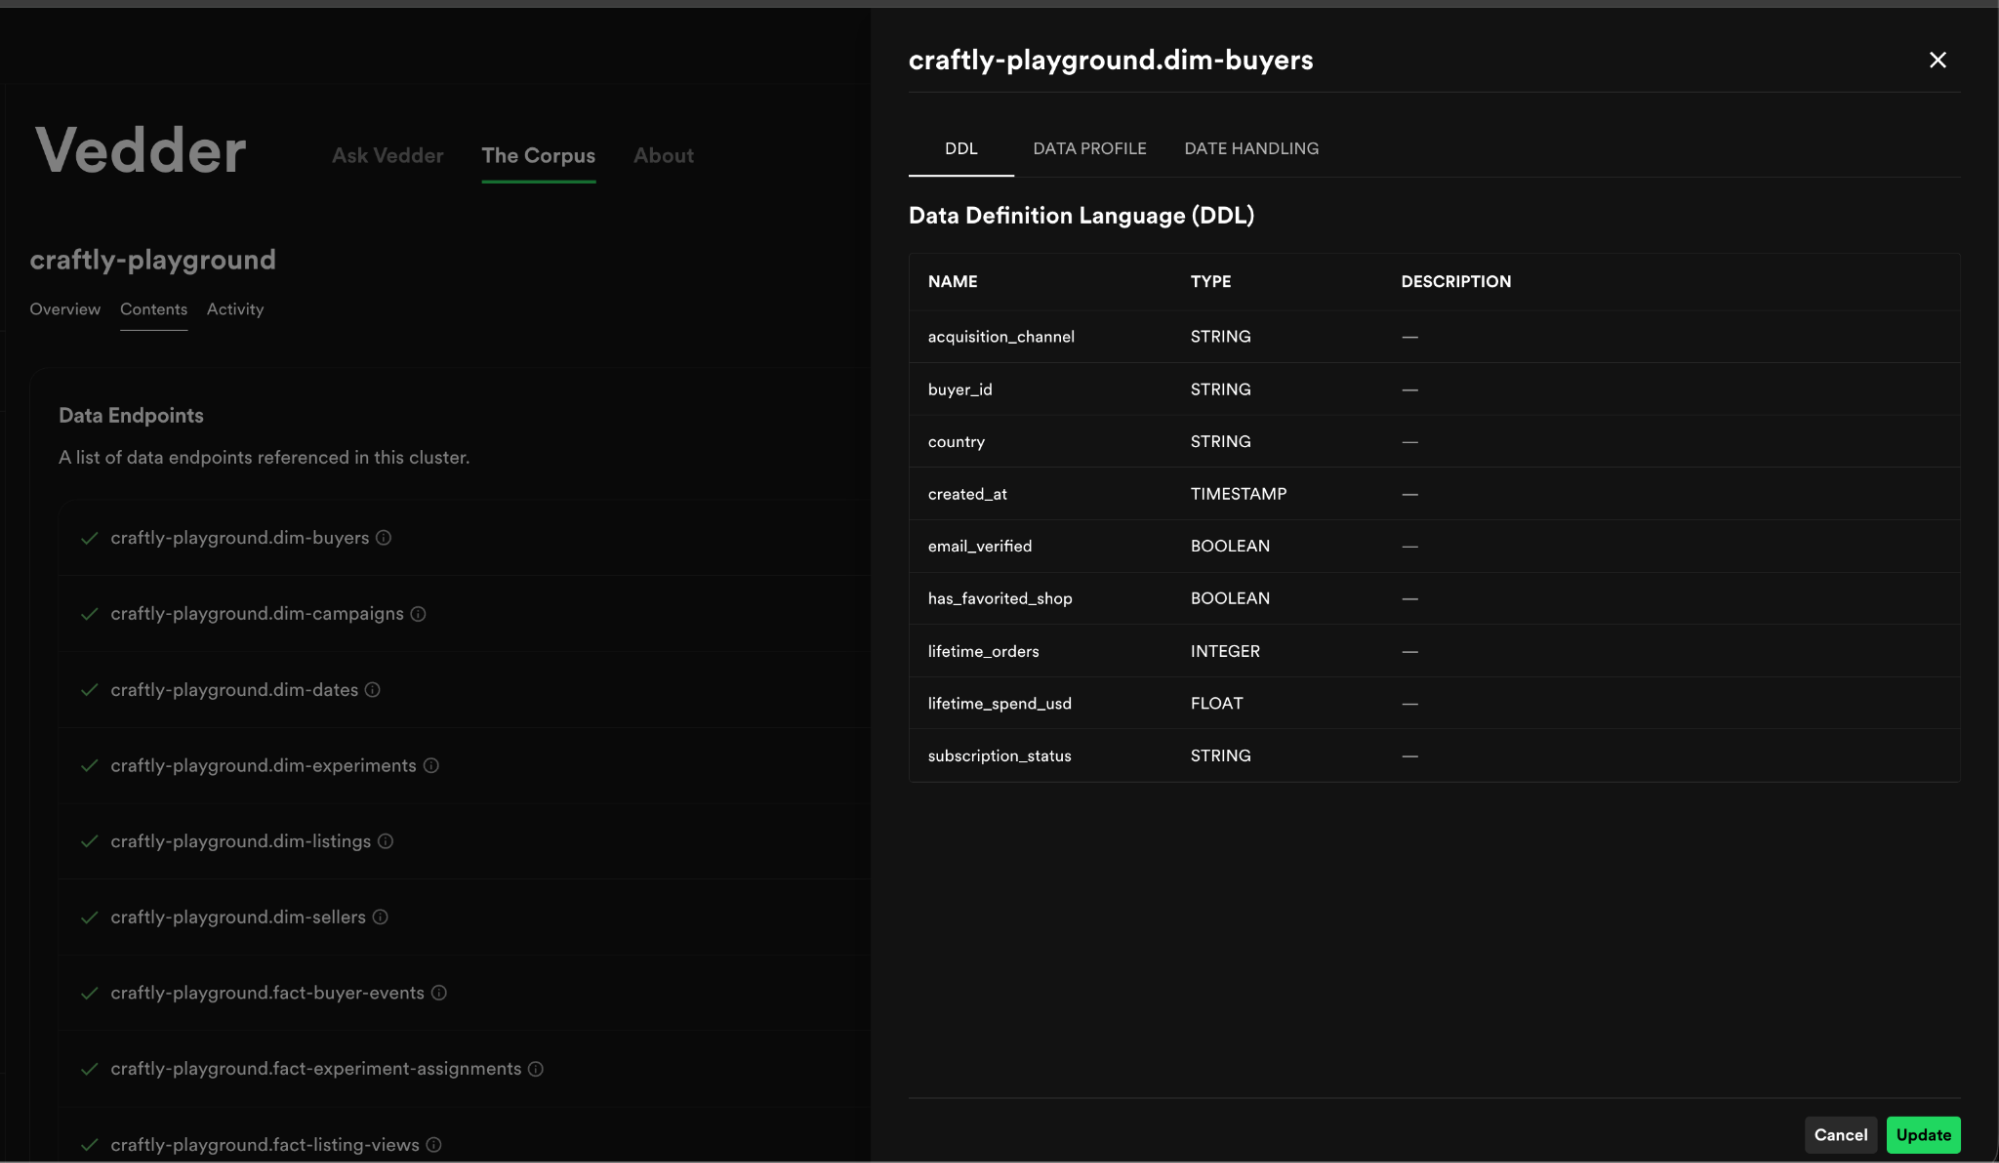Edit description cell for acquisition_channel
The height and width of the screenshot is (1163, 1999).
click(x=1409, y=337)
